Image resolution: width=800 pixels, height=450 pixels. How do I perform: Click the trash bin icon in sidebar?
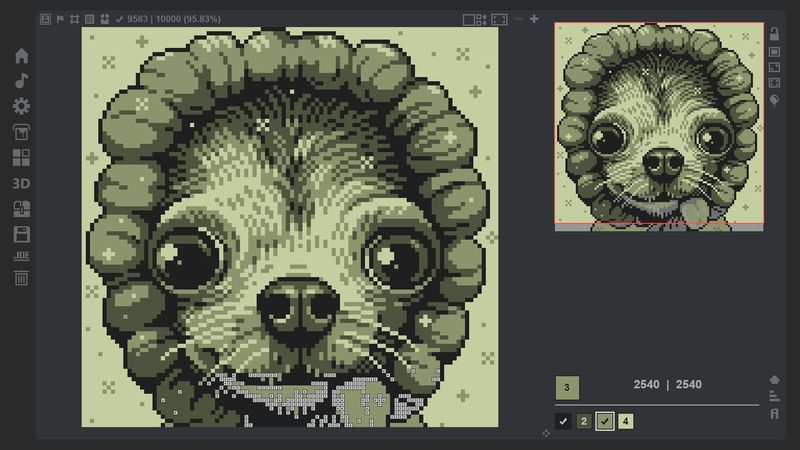tap(21, 277)
